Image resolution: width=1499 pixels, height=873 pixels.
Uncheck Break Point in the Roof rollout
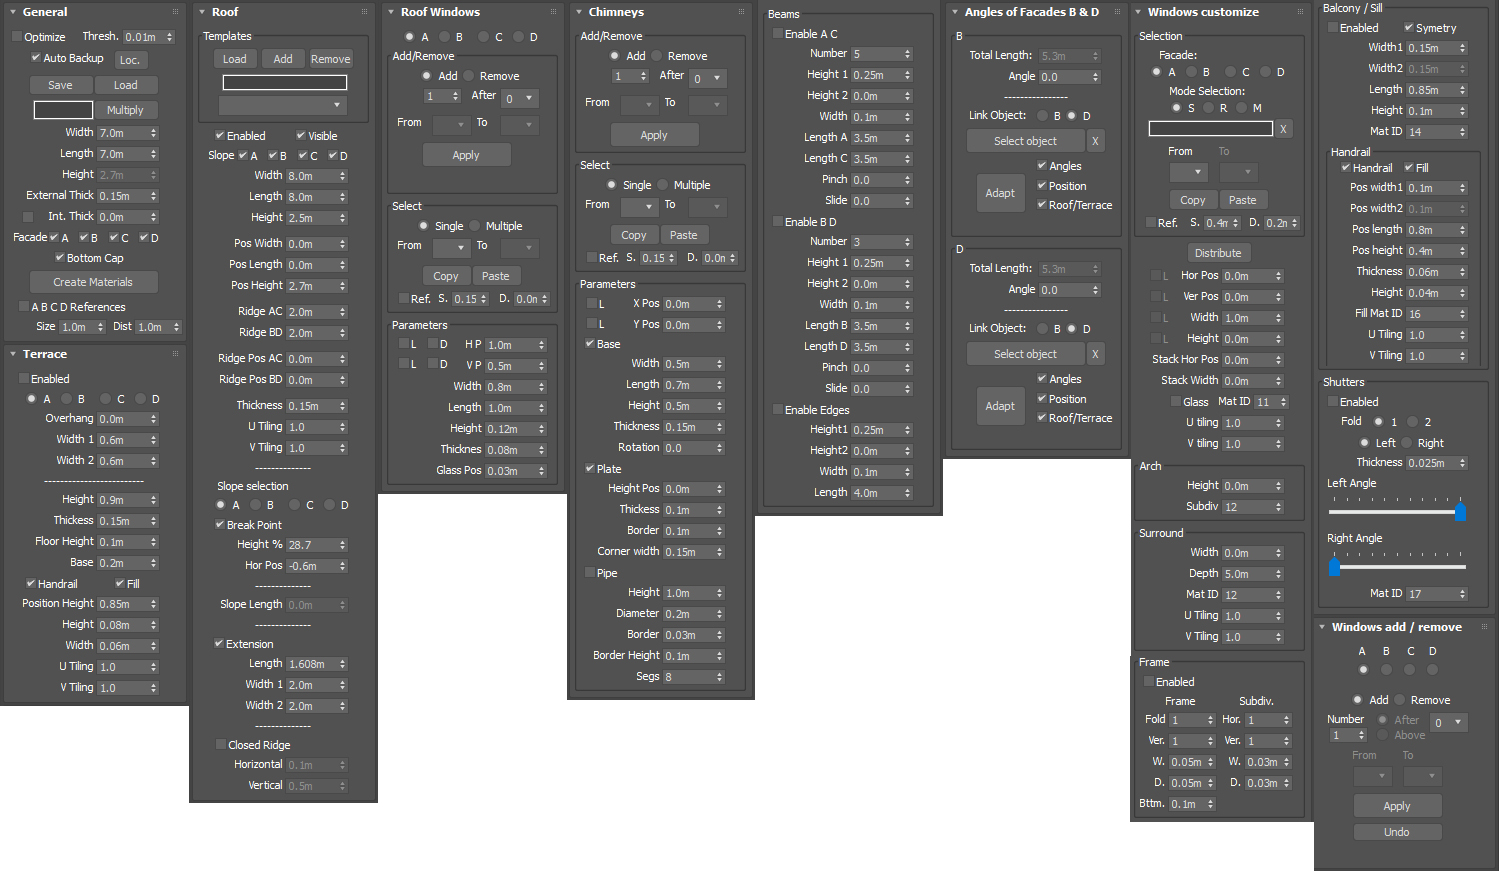pyautogui.click(x=220, y=525)
